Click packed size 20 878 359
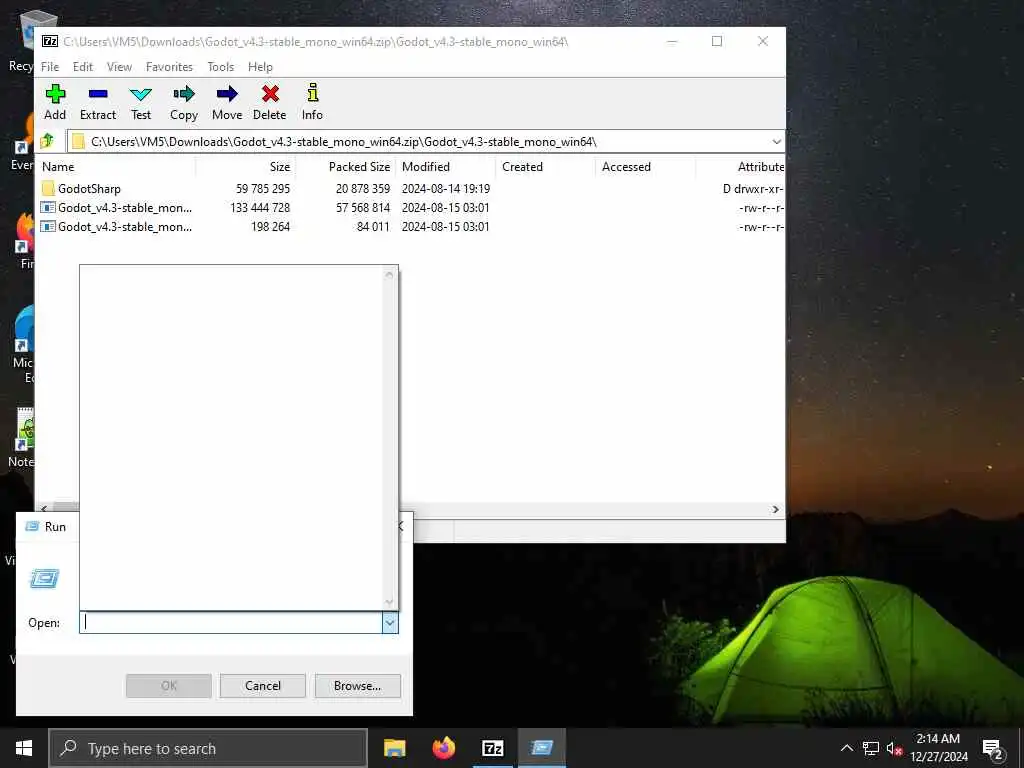Screen dimensions: 1024x768 (363, 189)
